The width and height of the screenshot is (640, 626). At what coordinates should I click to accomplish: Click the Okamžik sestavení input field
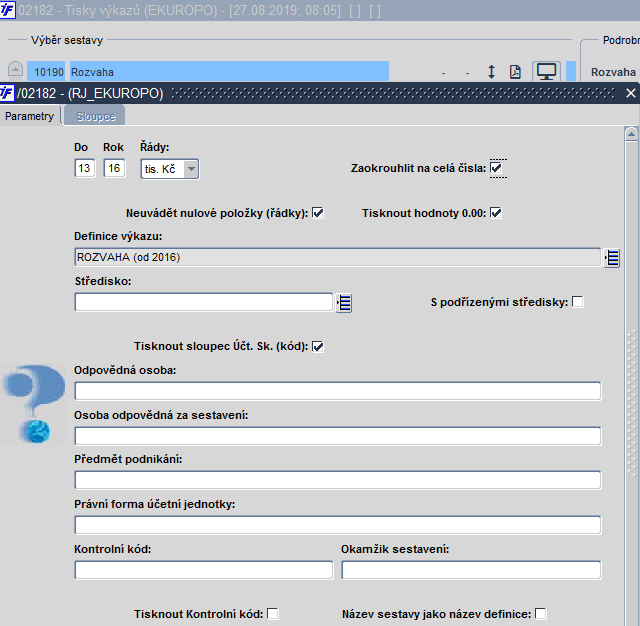pyautogui.click(x=471, y=570)
